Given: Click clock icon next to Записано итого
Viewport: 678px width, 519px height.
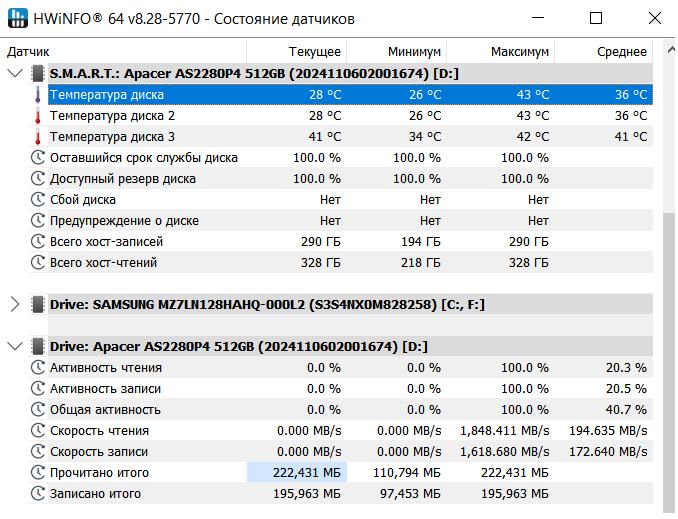Looking at the screenshot, I should pyautogui.click(x=38, y=493).
